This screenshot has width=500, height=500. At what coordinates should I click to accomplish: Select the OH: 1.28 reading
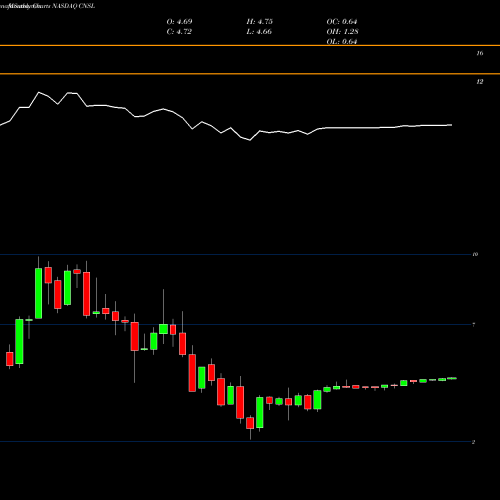tap(343, 32)
